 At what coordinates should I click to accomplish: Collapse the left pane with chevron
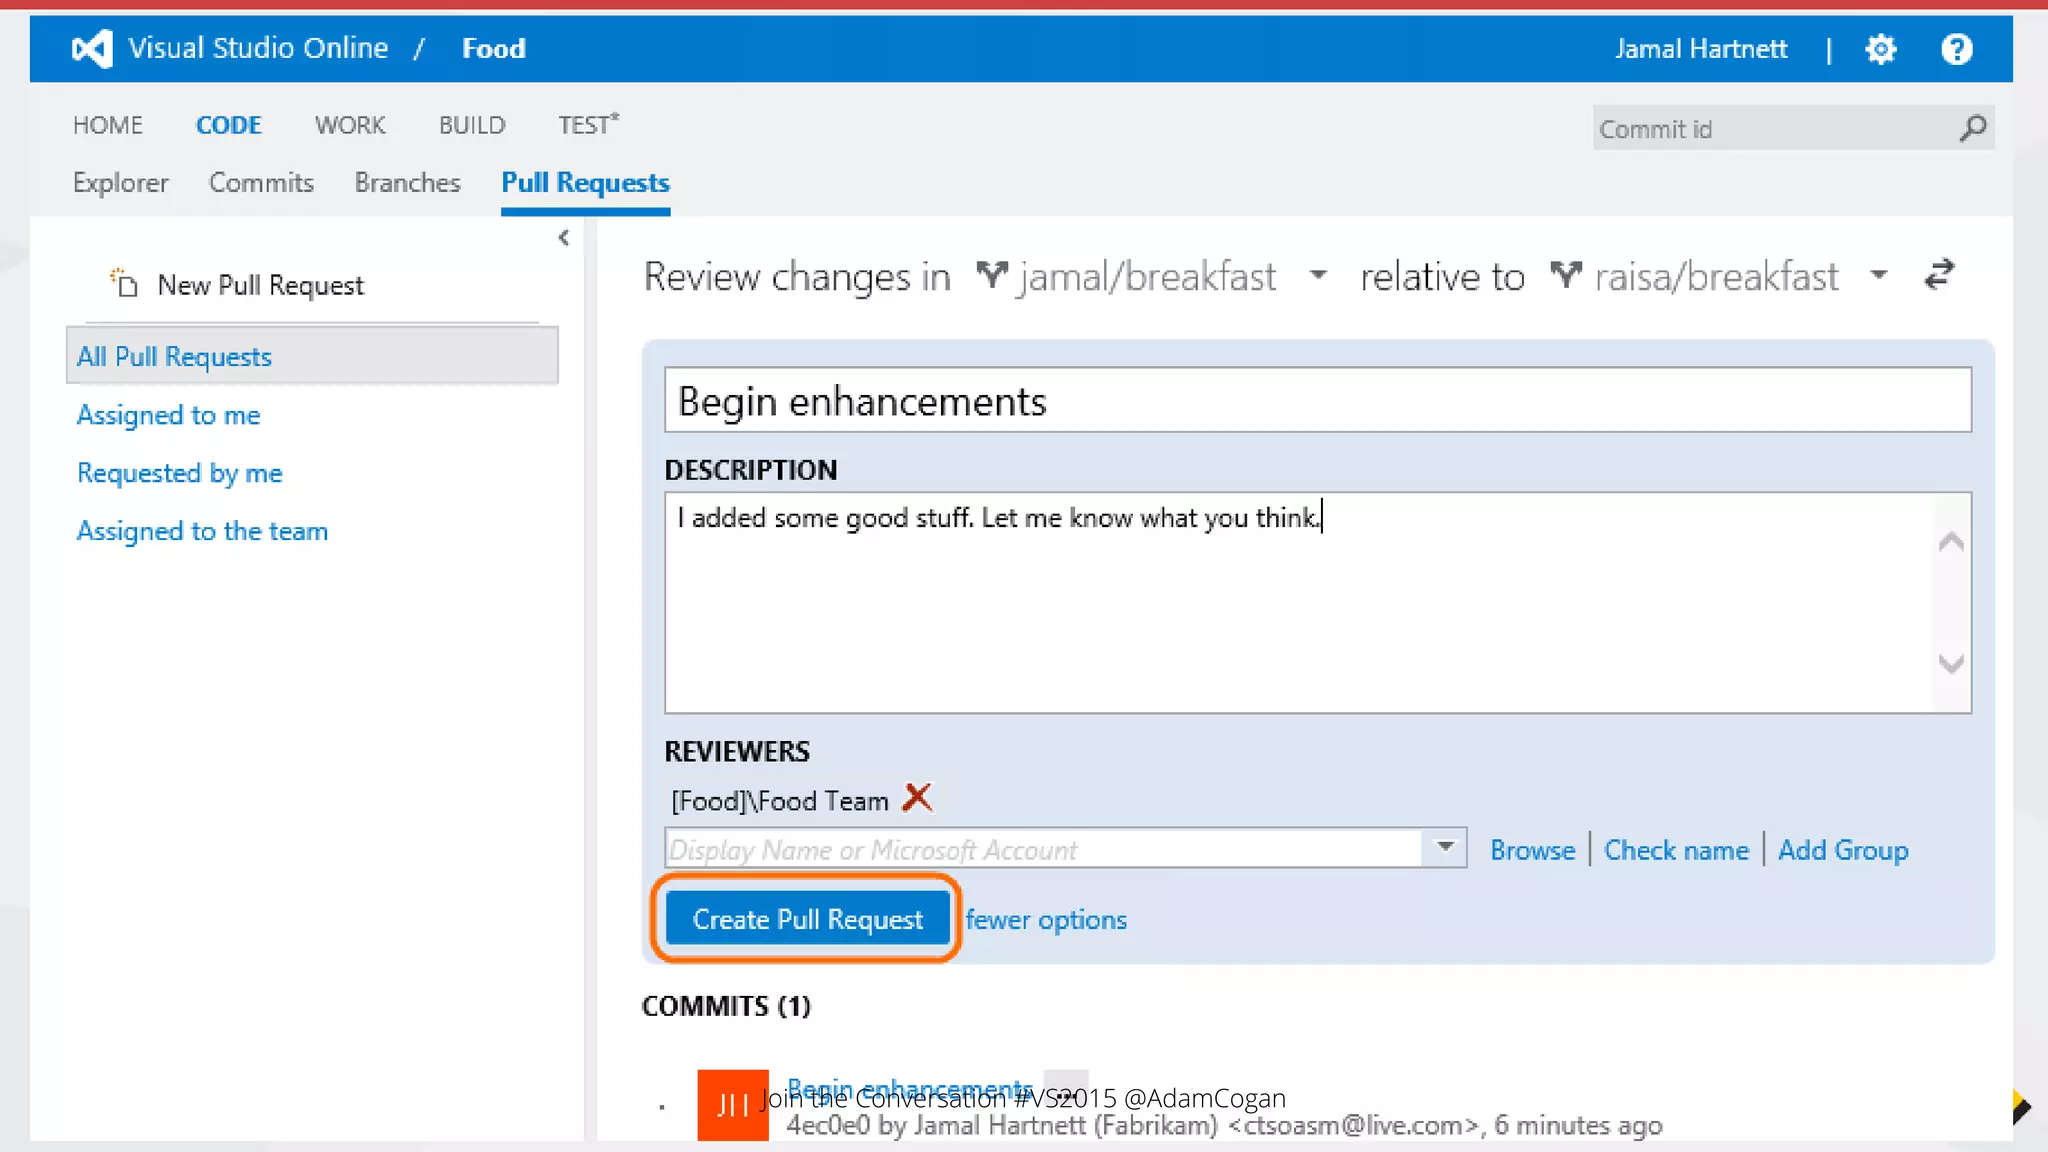point(564,237)
